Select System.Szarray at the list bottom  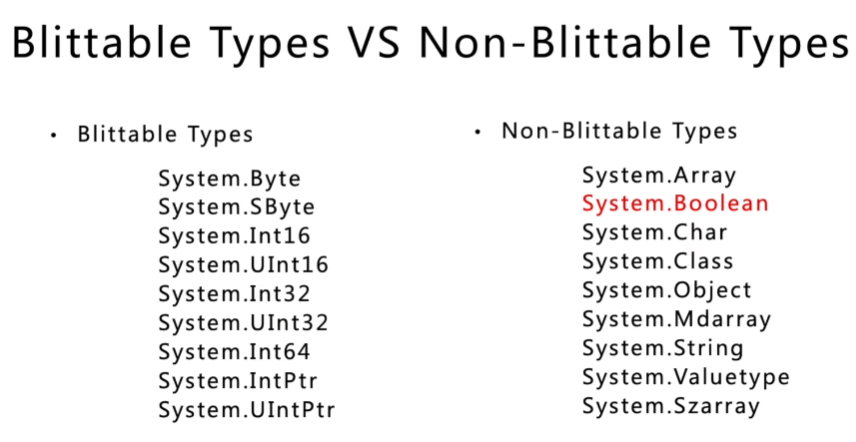pos(670,407)
